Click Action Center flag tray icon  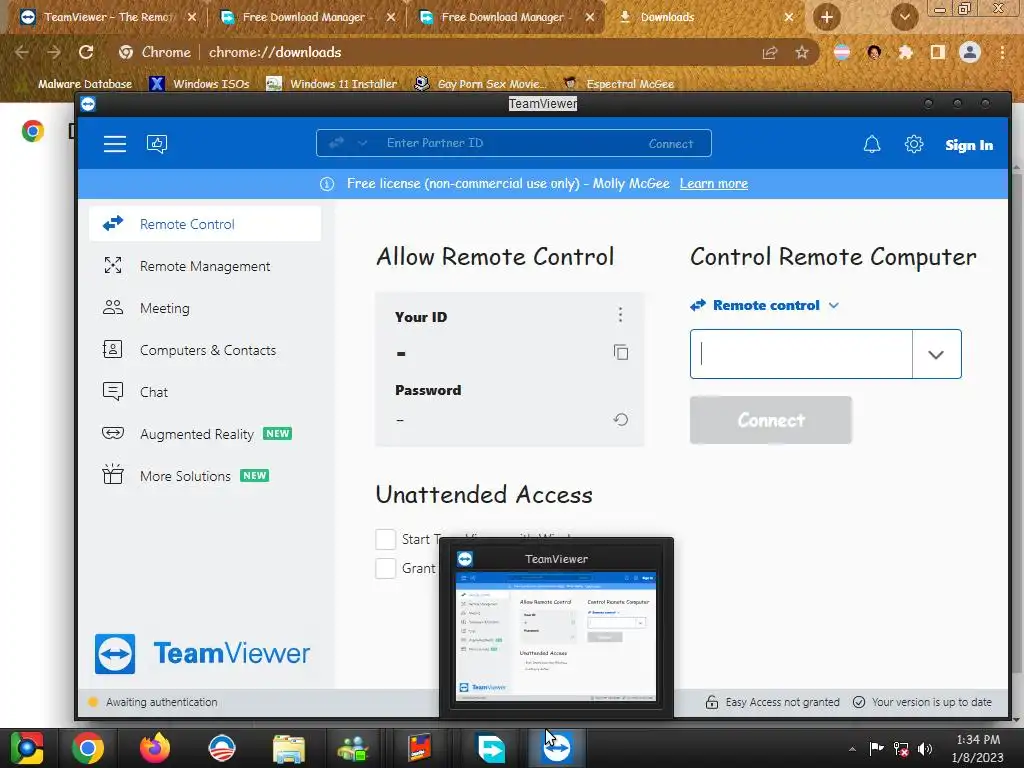click(x=876, y=748)
